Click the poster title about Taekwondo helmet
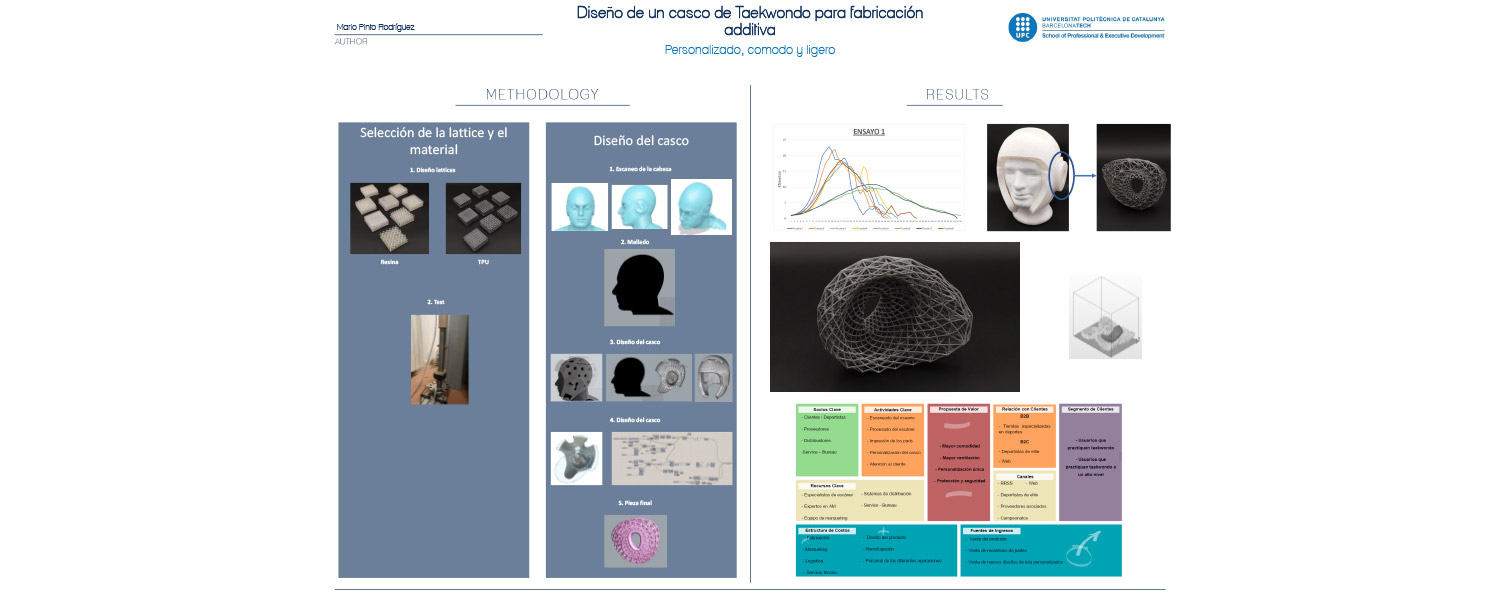This screenshot has width=1500, height=600. coord(749,21)
